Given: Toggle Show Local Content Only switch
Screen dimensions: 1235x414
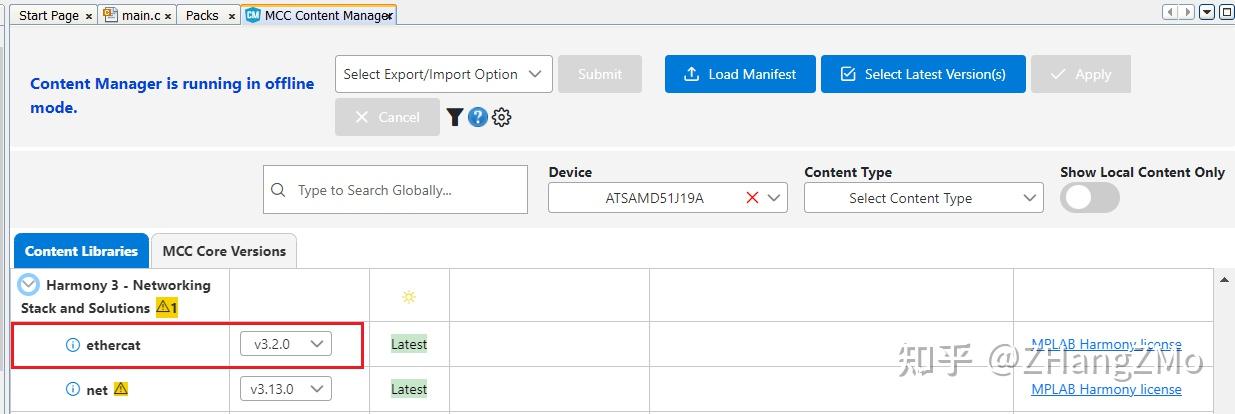Looking at the screenshot, I should coord(1090,198).
